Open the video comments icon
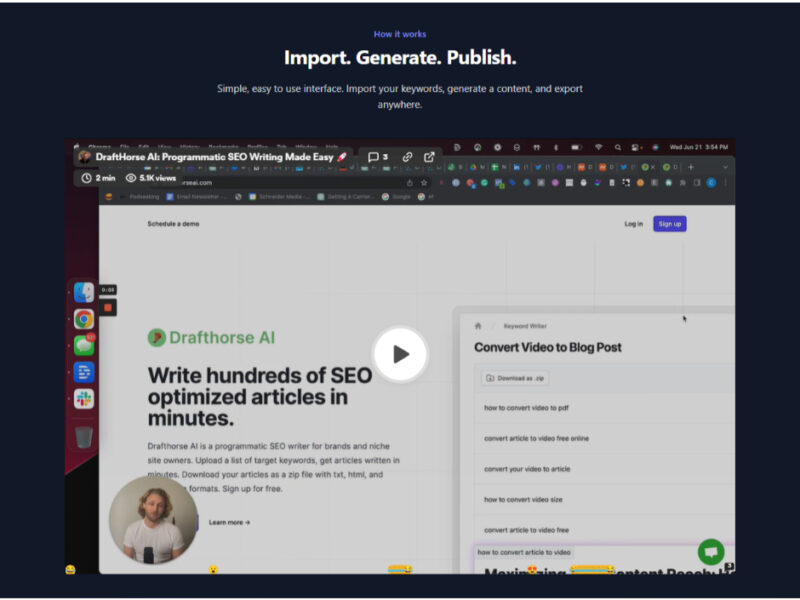 (377, 157)
